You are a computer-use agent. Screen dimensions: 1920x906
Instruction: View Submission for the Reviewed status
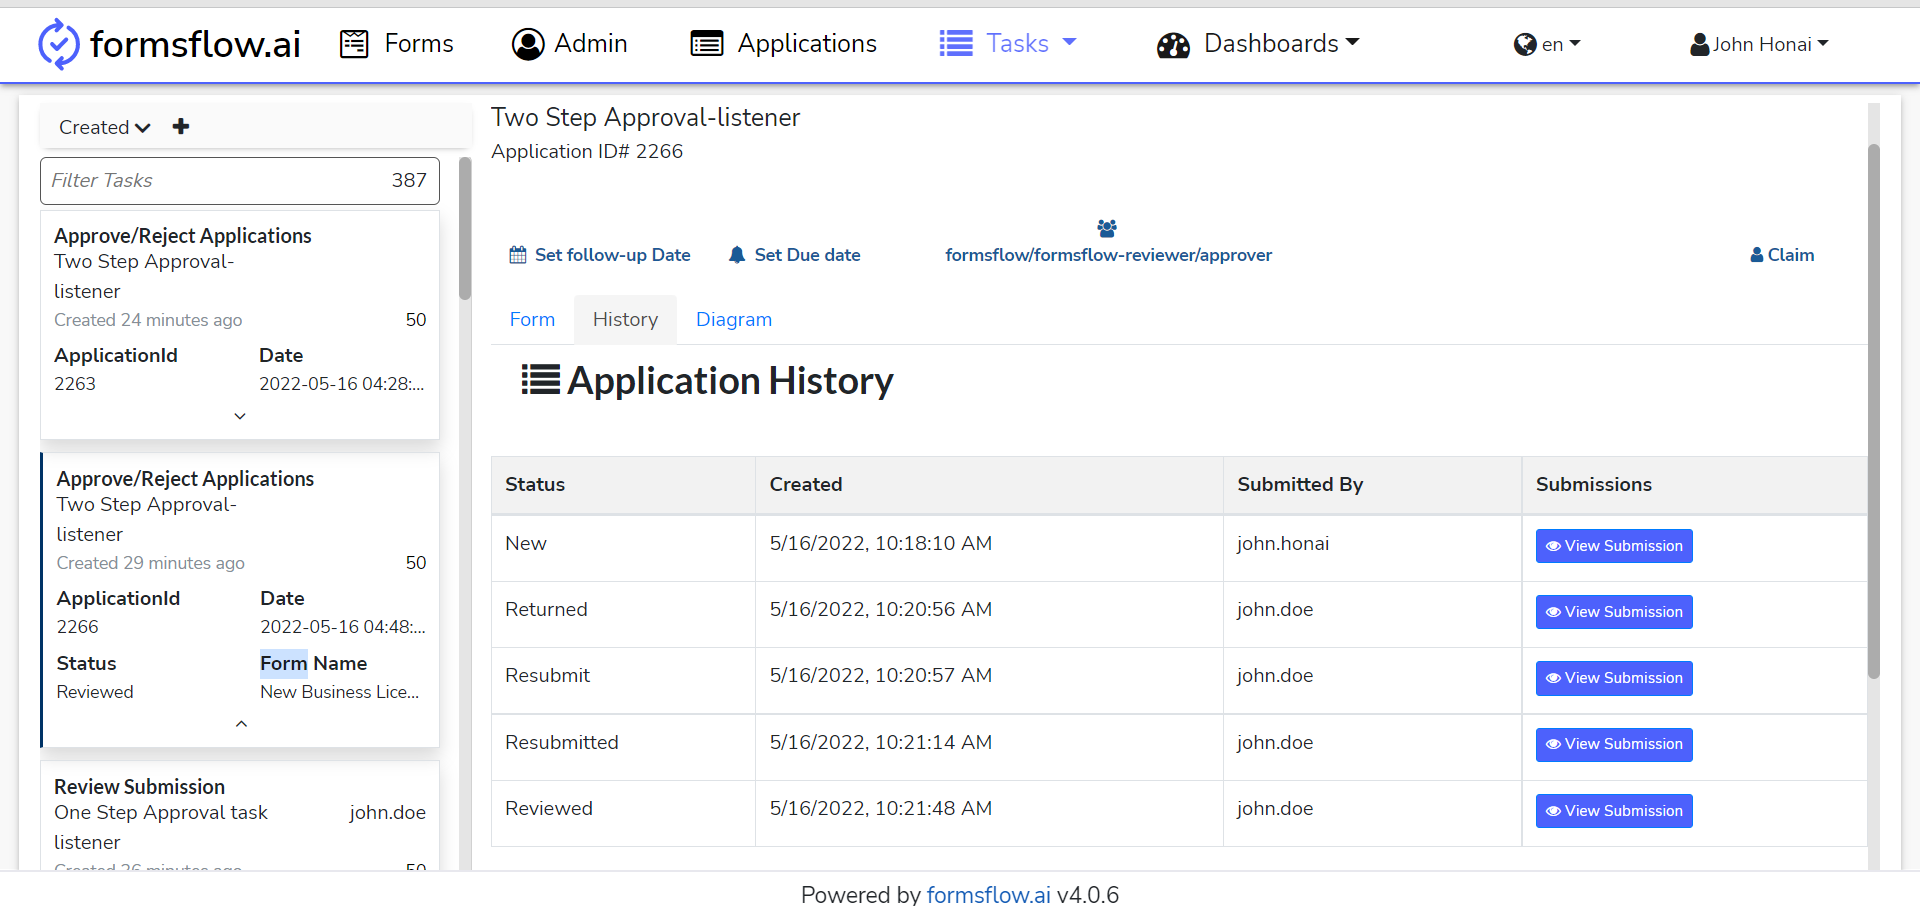tap(1614, 811)
